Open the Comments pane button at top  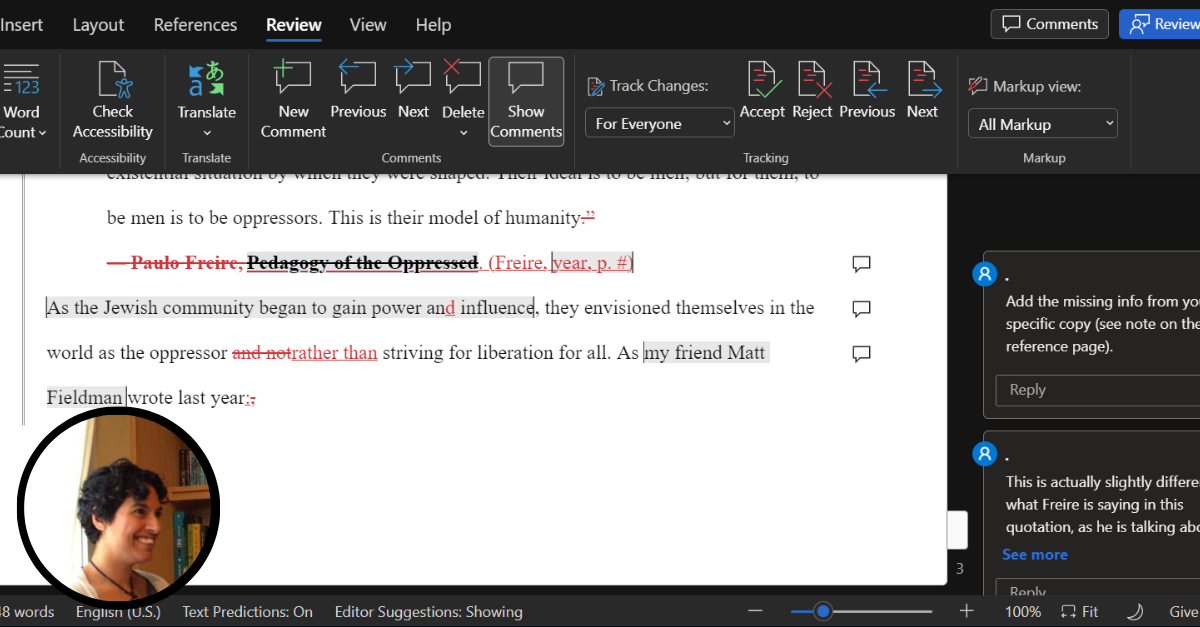pos(1050,24)
